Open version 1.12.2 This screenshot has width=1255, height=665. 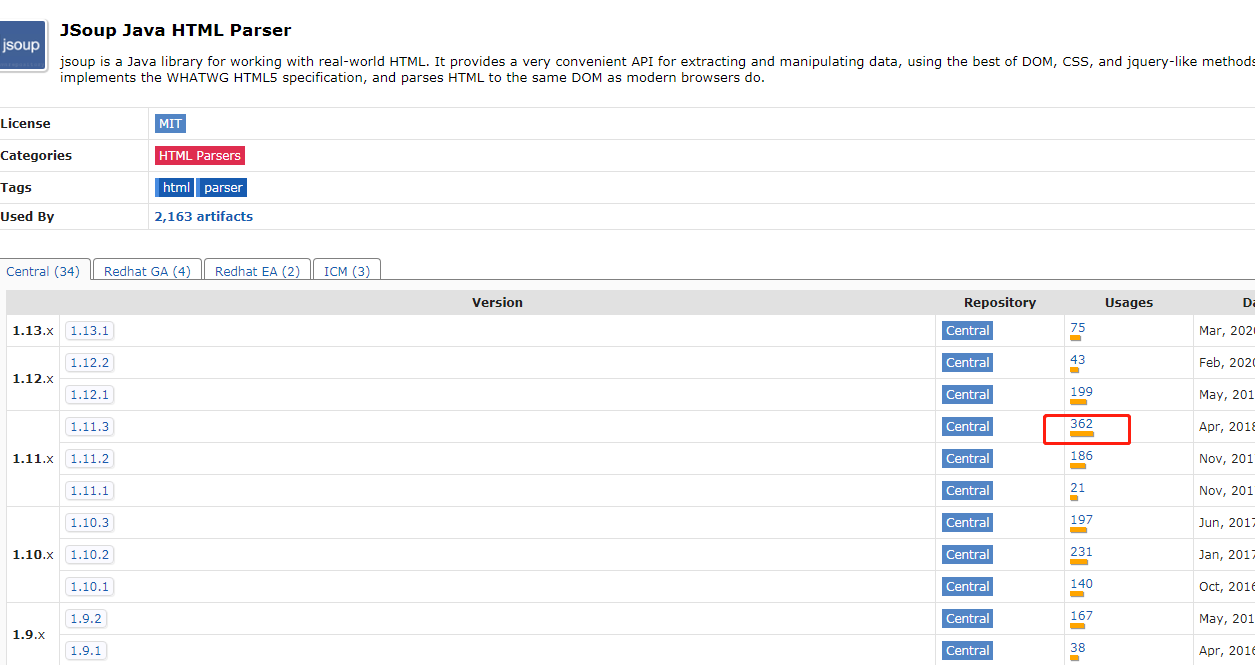90,363
